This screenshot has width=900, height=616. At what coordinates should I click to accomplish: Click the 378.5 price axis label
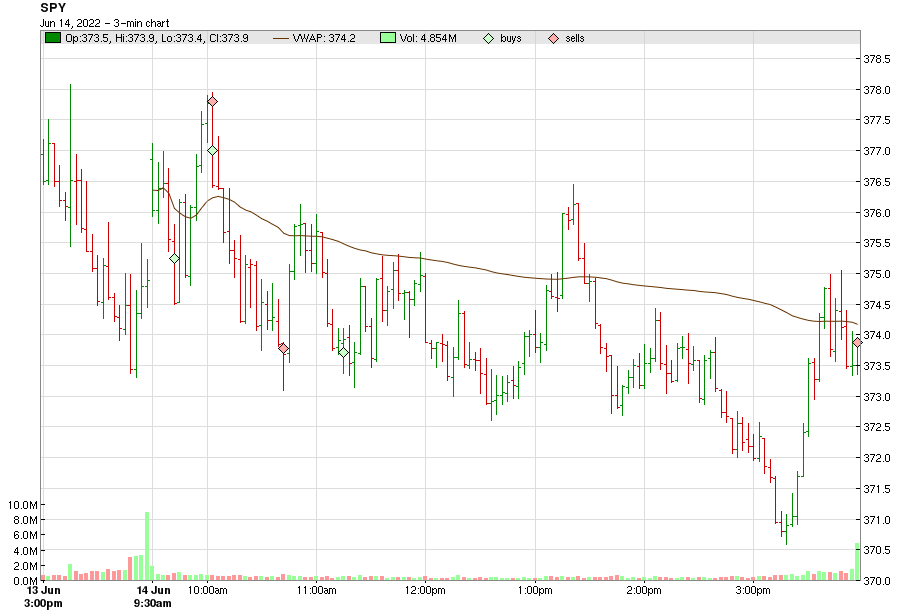tap(877, 59)
